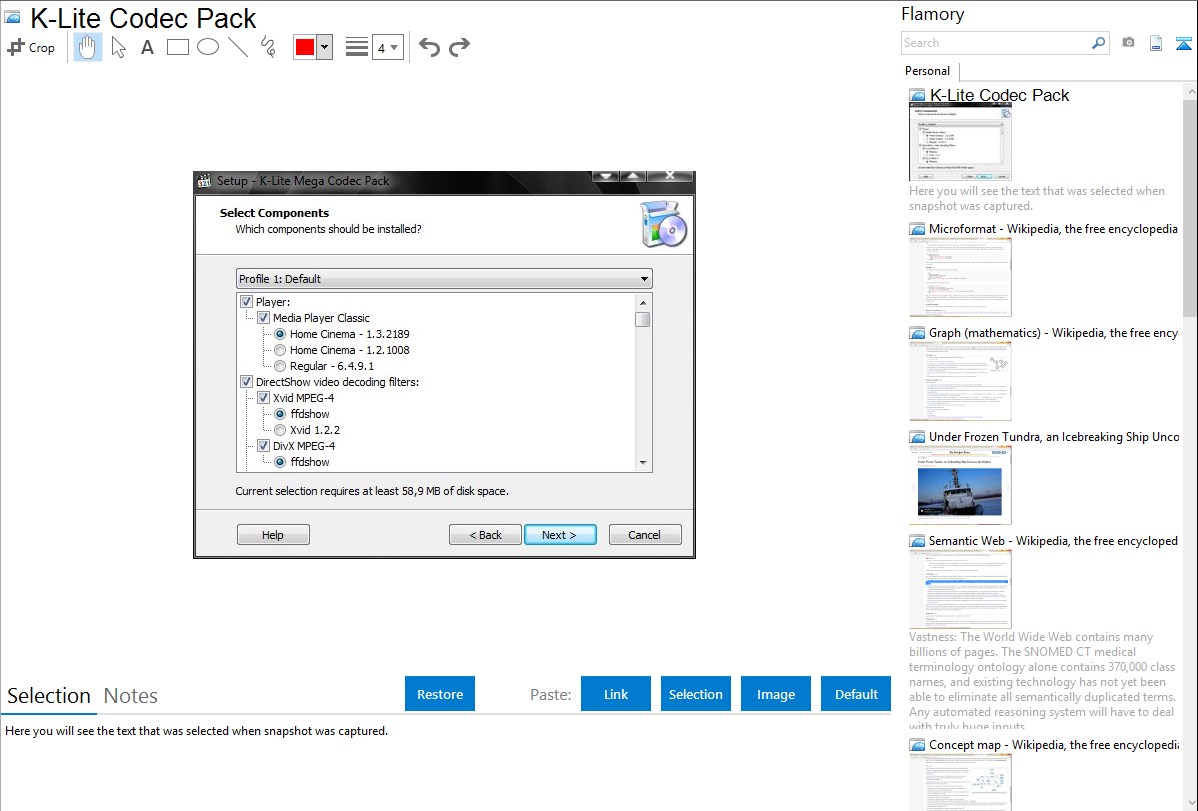Choose the arrow pointer tool
Image resolution: width=1198 pixels, height=811 pixels.
(118, 47)
